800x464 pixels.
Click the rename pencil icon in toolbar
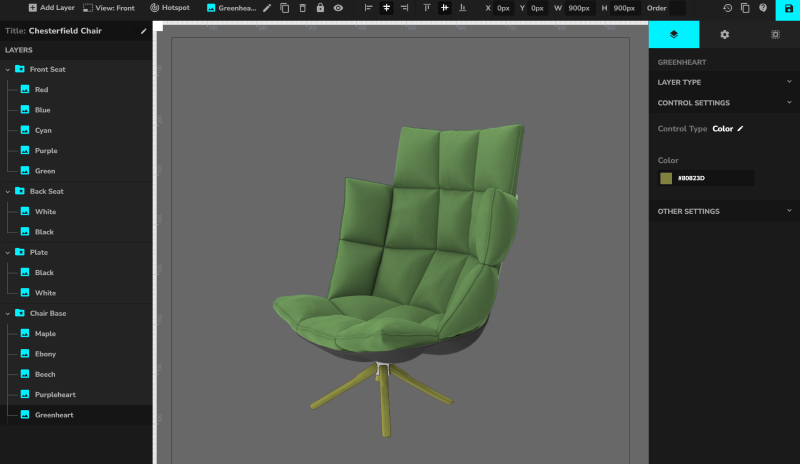pyautogui.click(x=267, y=8)
